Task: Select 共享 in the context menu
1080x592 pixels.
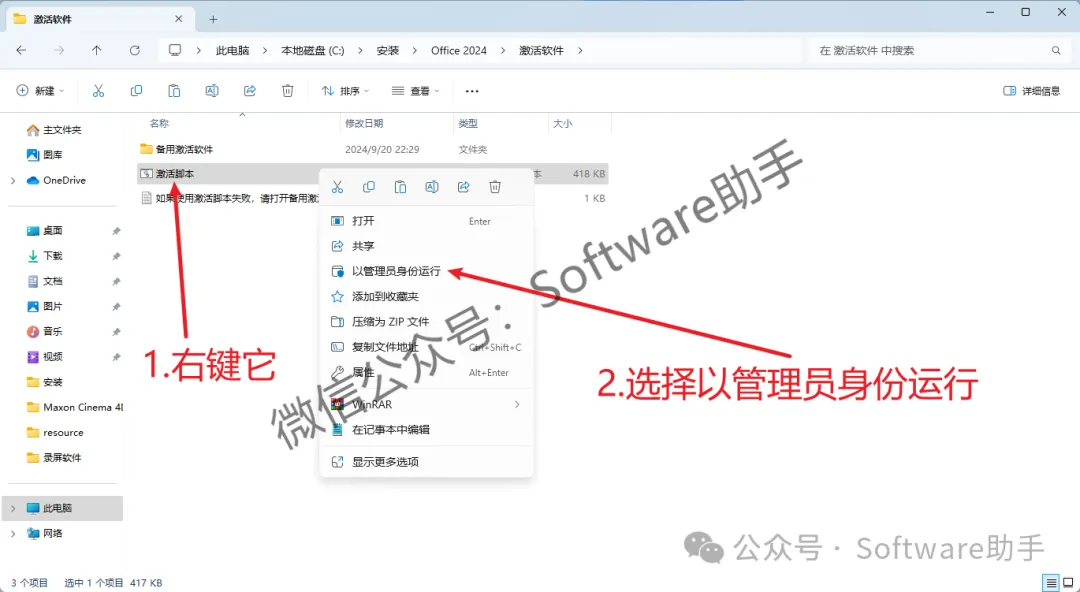Action: [426, 246]
